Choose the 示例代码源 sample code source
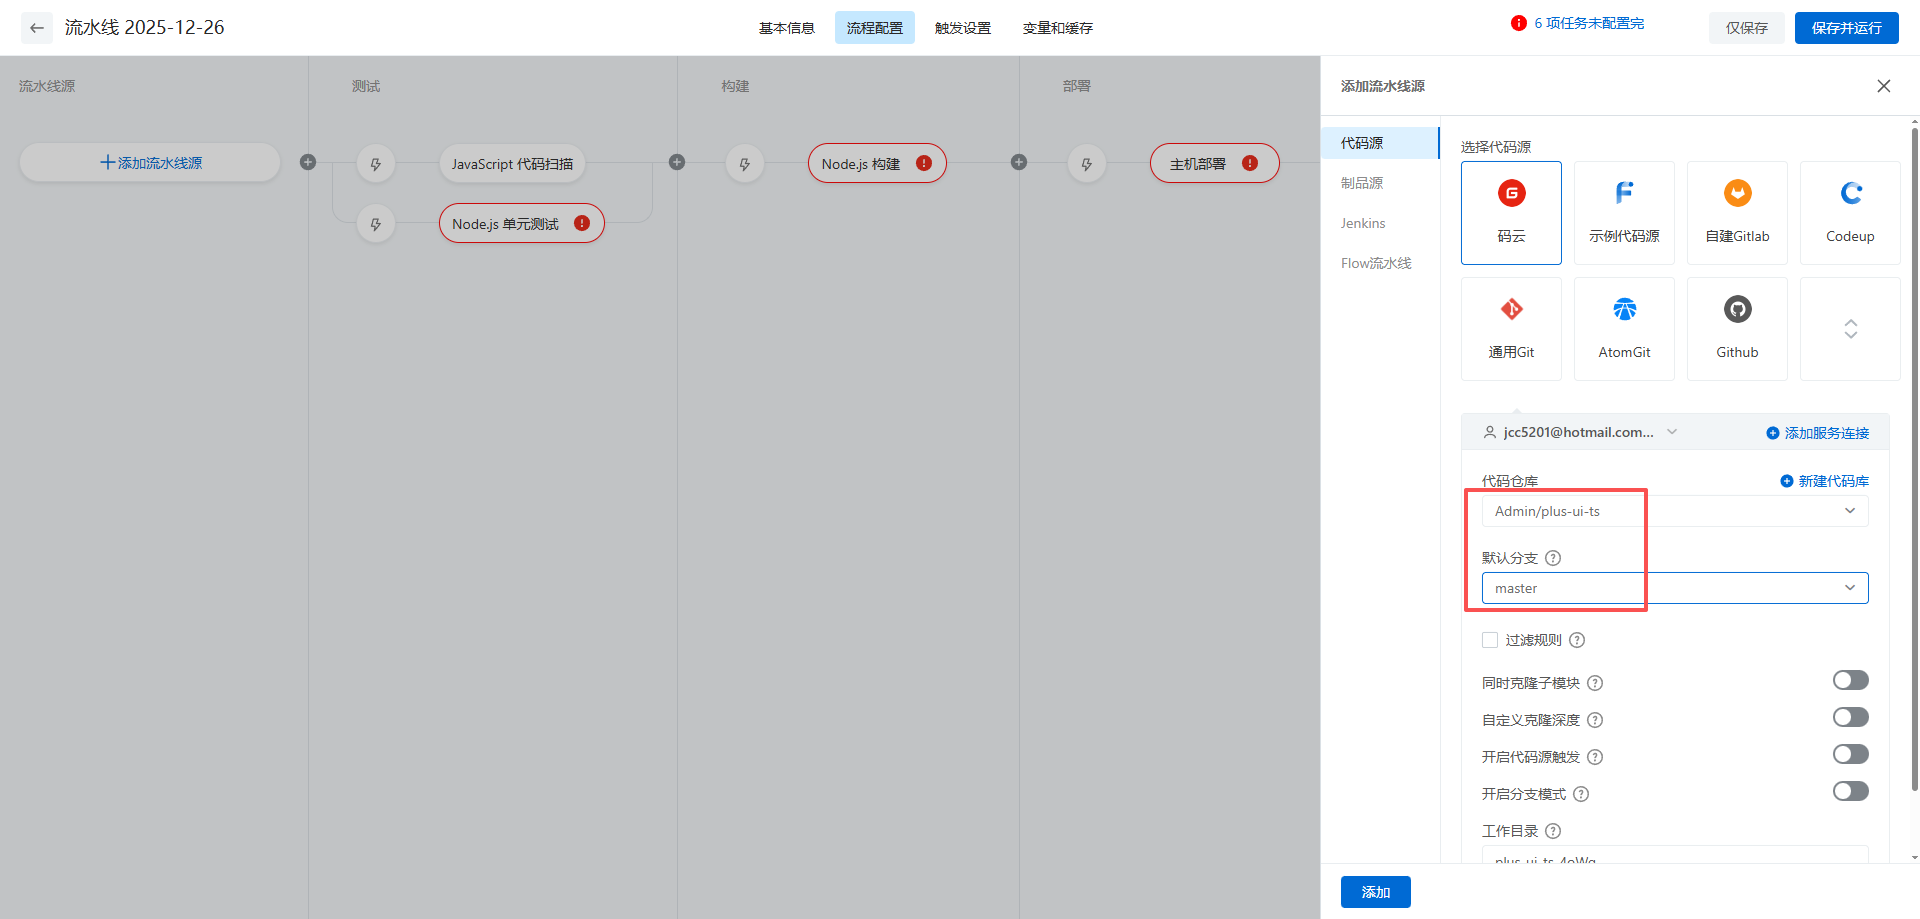 click(1624, 213)
